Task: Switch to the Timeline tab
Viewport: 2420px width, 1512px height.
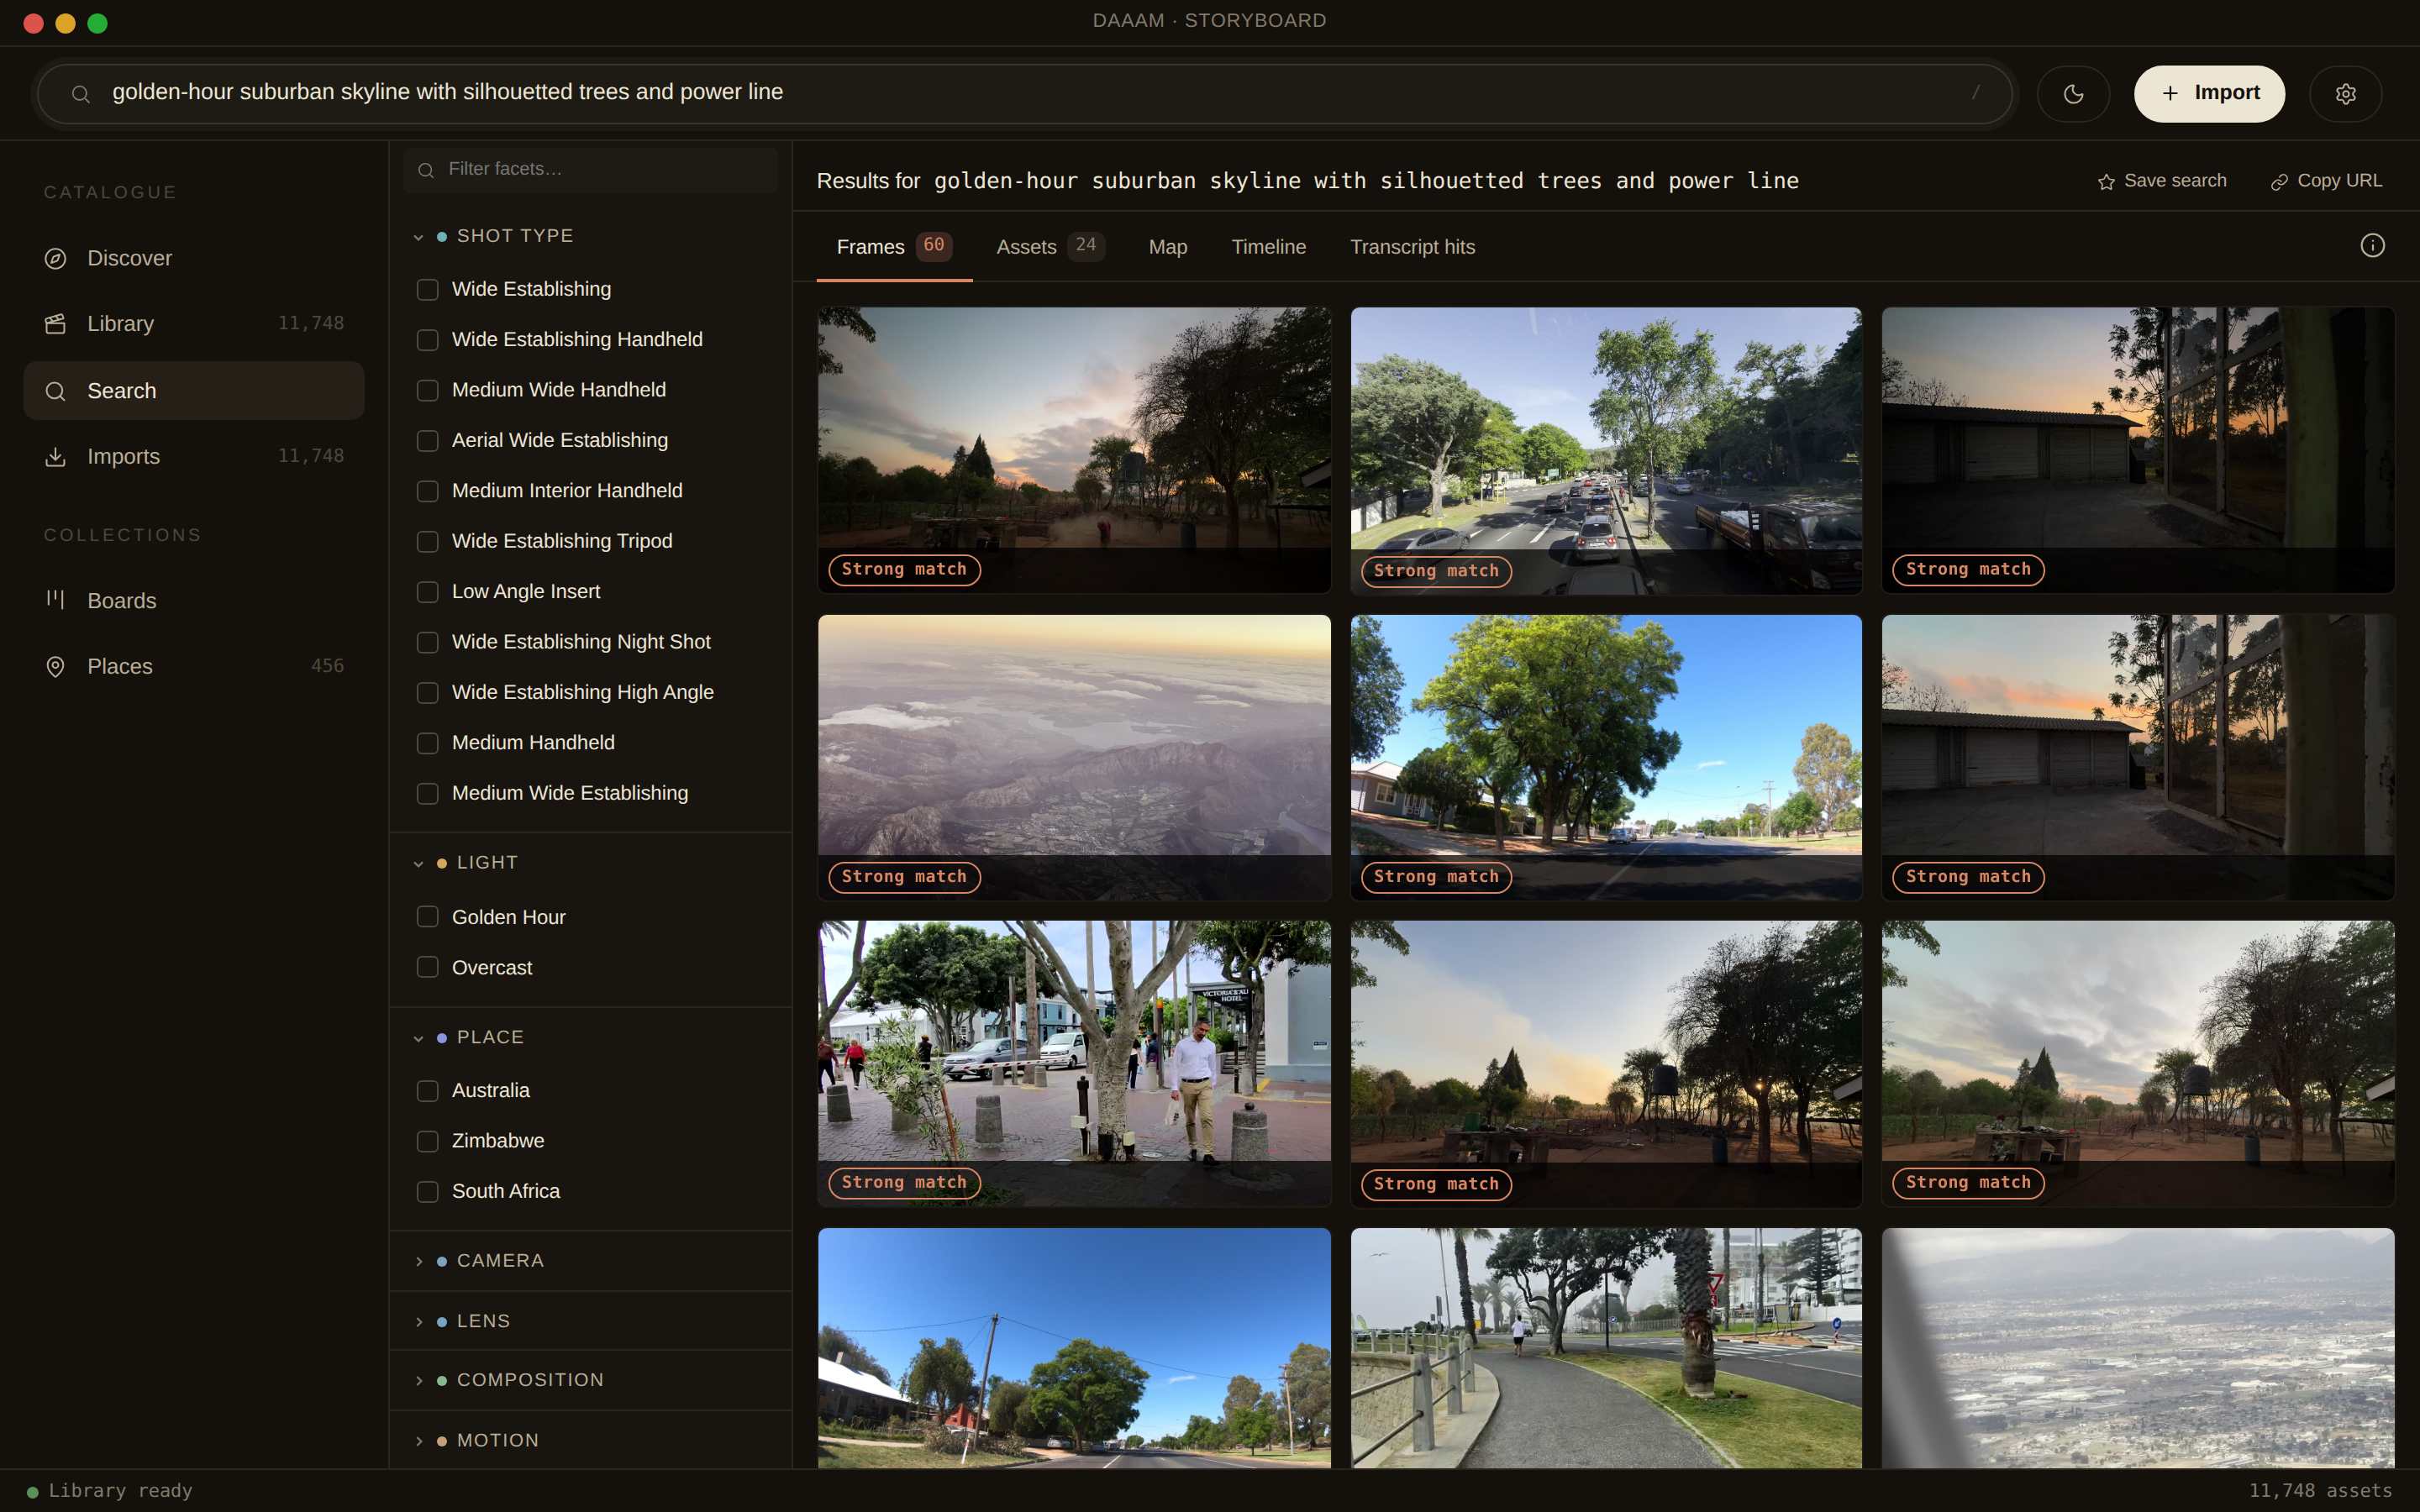Action: point(1268,247)
